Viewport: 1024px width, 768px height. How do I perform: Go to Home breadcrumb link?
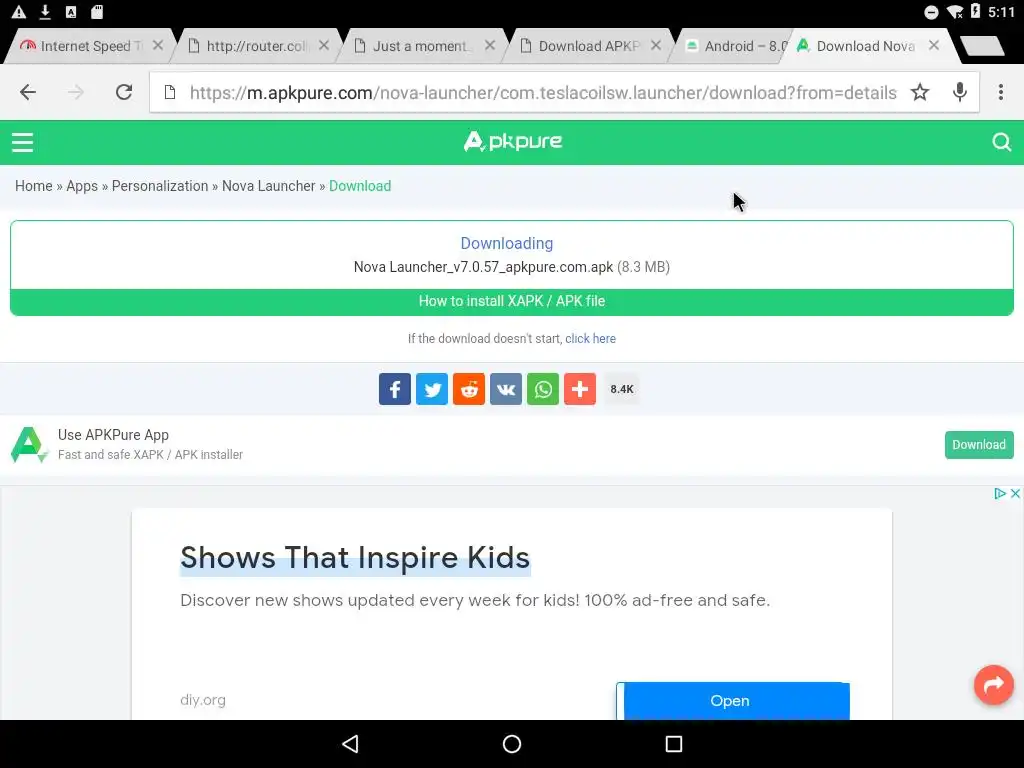[x=33, y=186]
